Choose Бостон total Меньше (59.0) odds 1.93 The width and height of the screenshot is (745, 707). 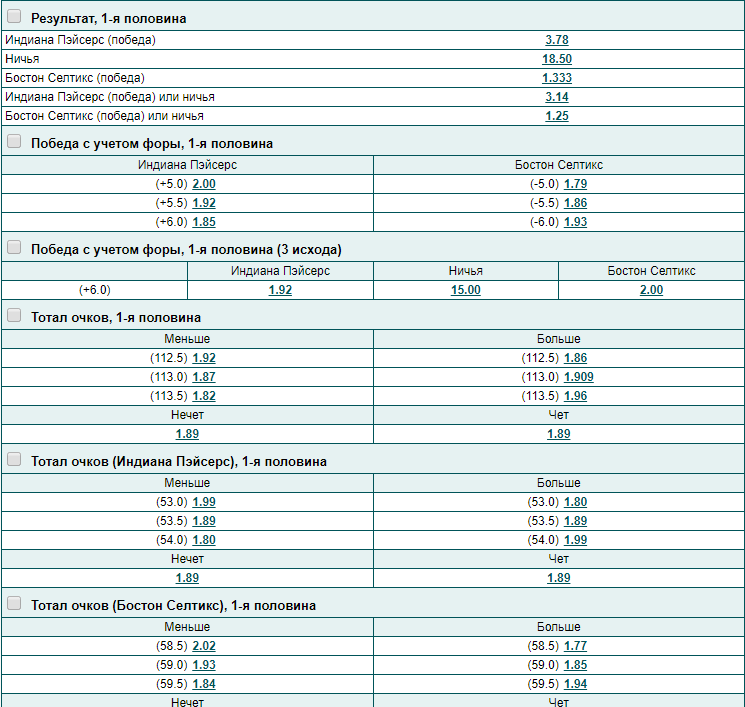point(204,665)
